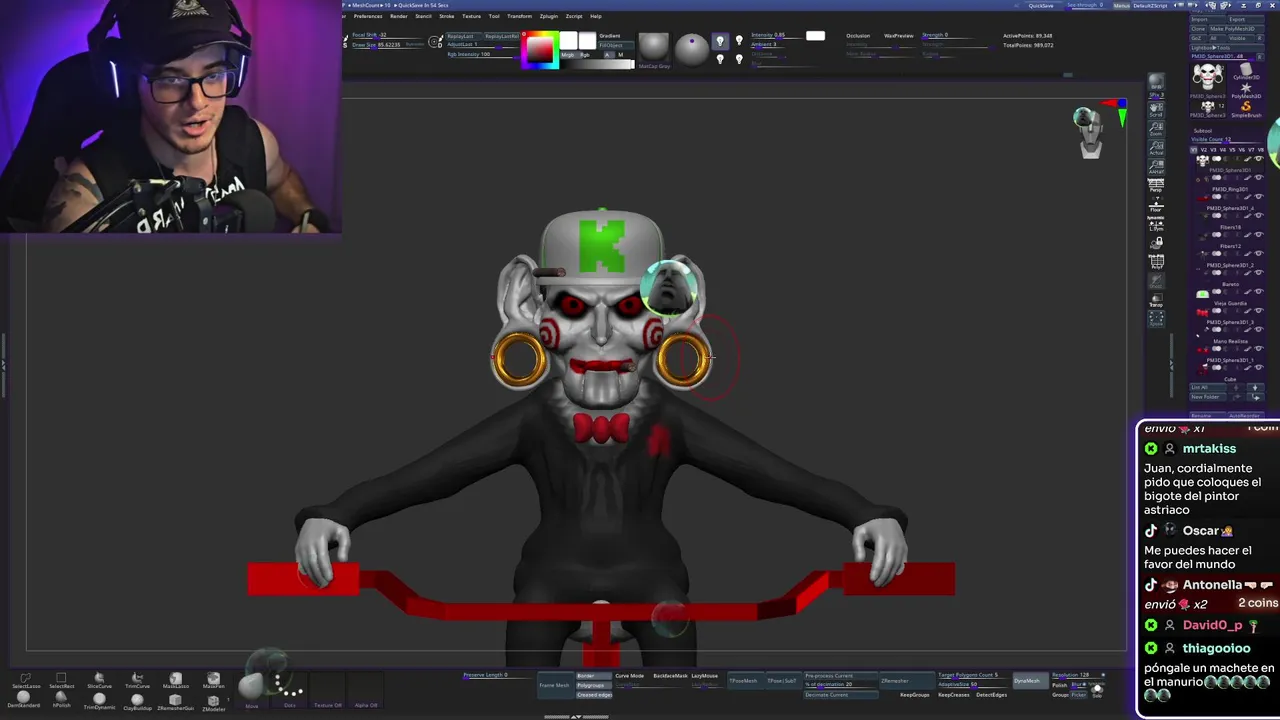Open the Preferences menu

pyautogui.click(x=367, y=16)
